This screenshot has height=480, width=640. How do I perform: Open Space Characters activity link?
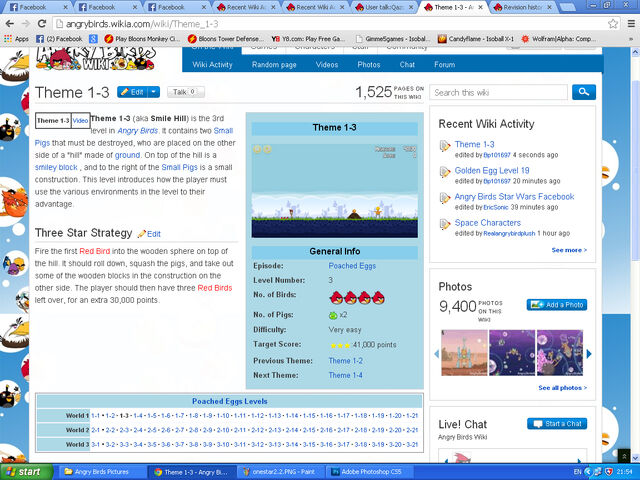(x=488, y=223)
